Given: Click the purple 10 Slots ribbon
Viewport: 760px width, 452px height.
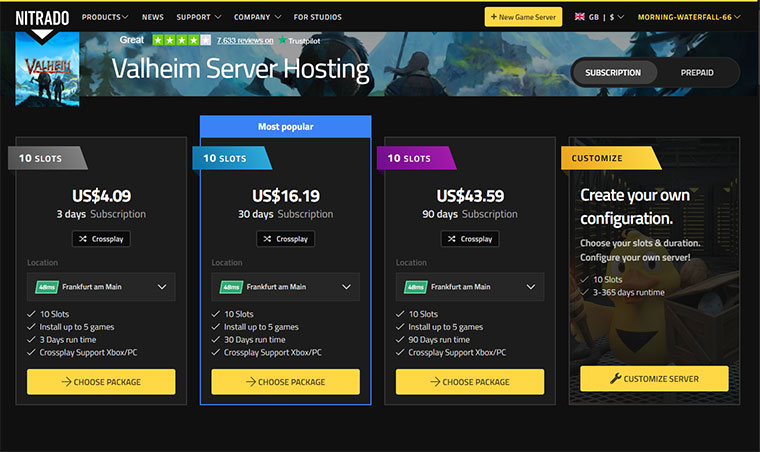Looking at the screenshot, I should pos(416,158).
